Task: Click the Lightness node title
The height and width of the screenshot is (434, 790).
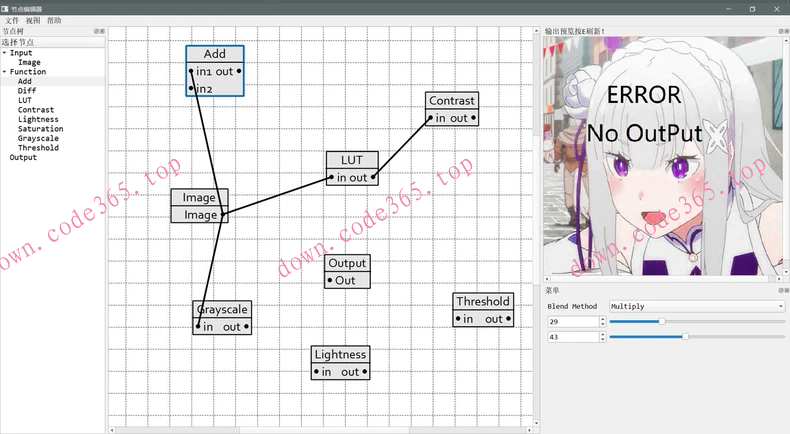Action: (x=341, y=354)
